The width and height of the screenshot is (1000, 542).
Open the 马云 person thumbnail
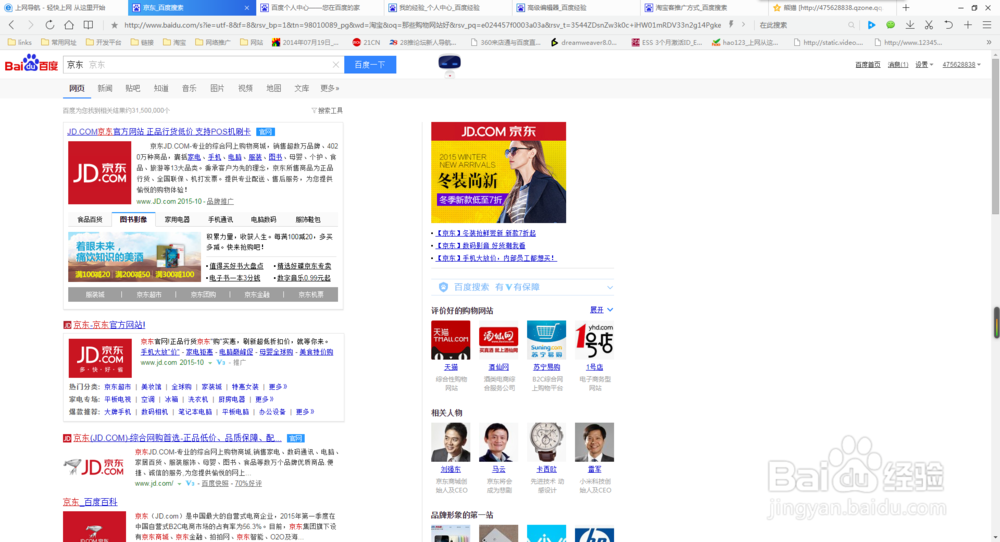tap(498, 442)
